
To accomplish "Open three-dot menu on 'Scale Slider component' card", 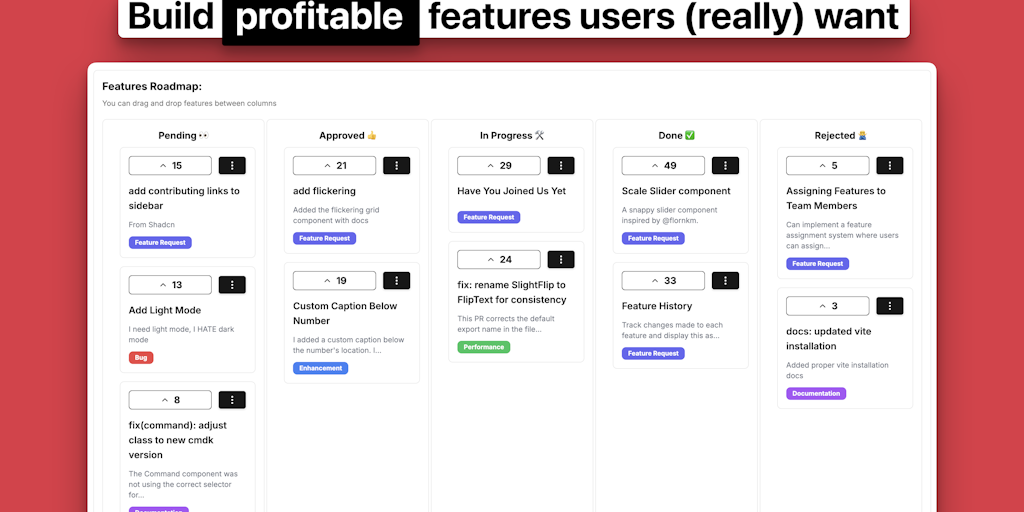I will coord(725,166).
